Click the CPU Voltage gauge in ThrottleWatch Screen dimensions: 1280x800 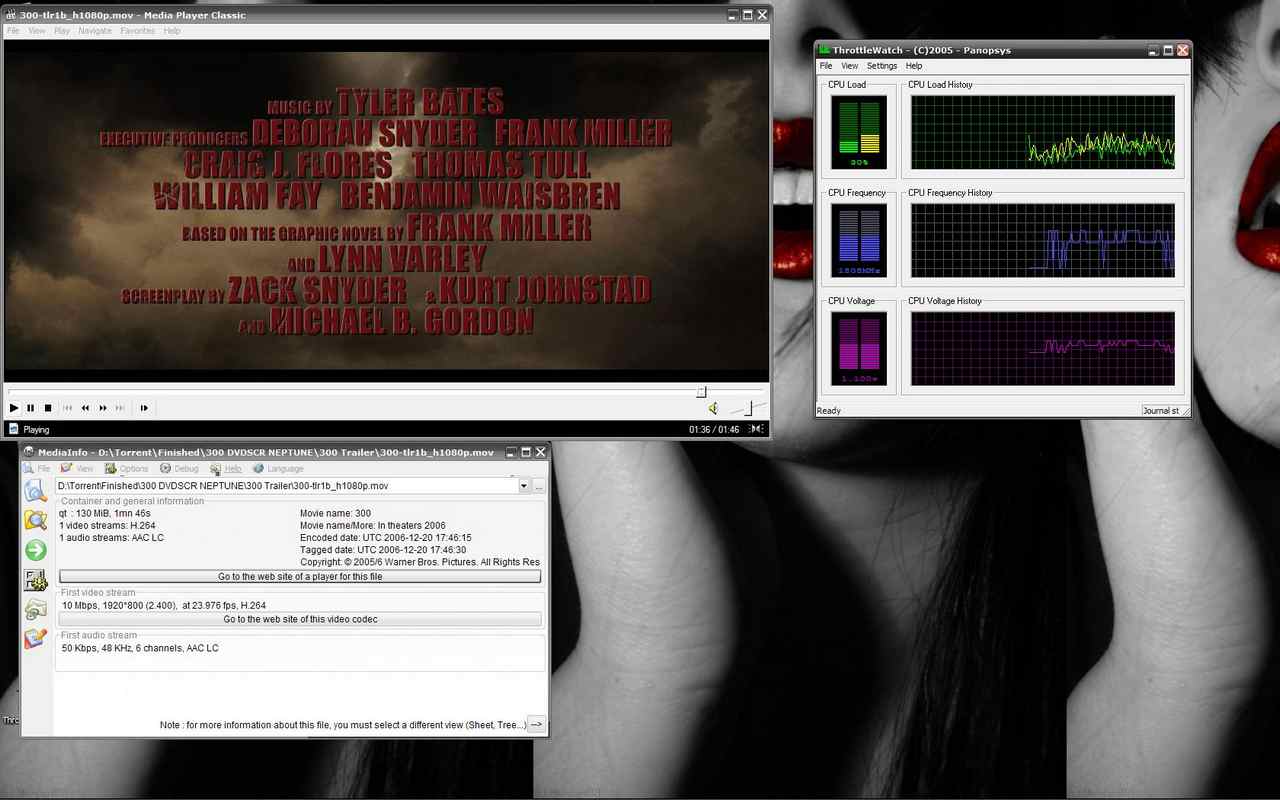(x=859, y=348)
